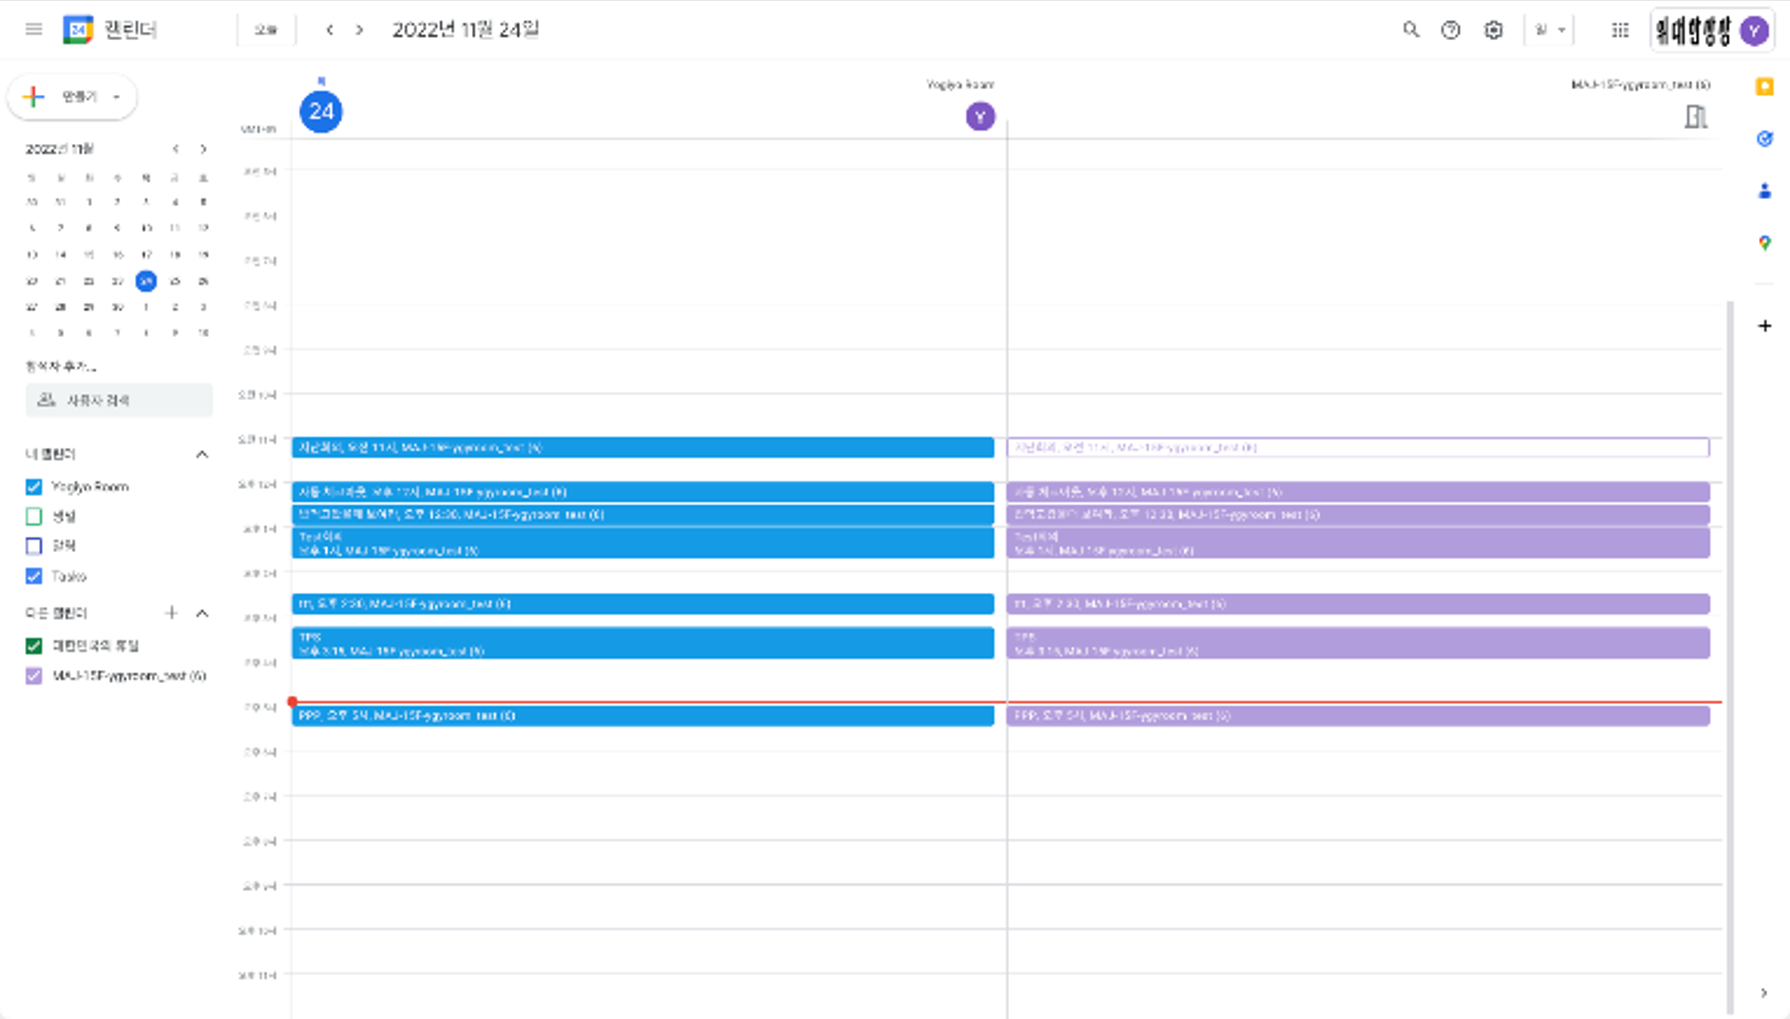The width and height of the screenshot is (1790, 1019).
Task: Open the calendar search icon
Action: (1410, 30)
